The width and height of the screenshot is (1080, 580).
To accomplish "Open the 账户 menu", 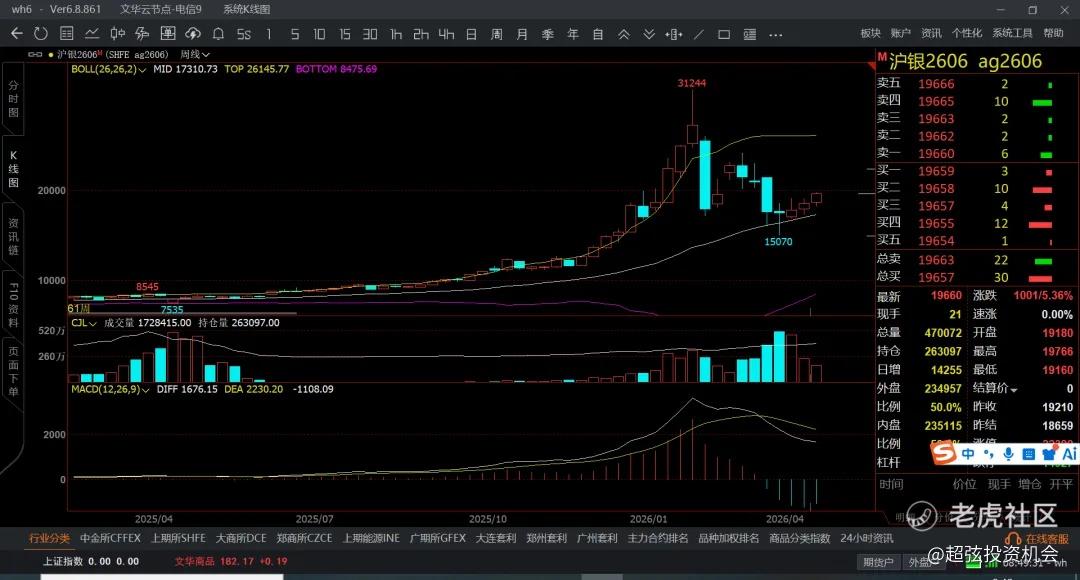I will (x=900, y=33).
